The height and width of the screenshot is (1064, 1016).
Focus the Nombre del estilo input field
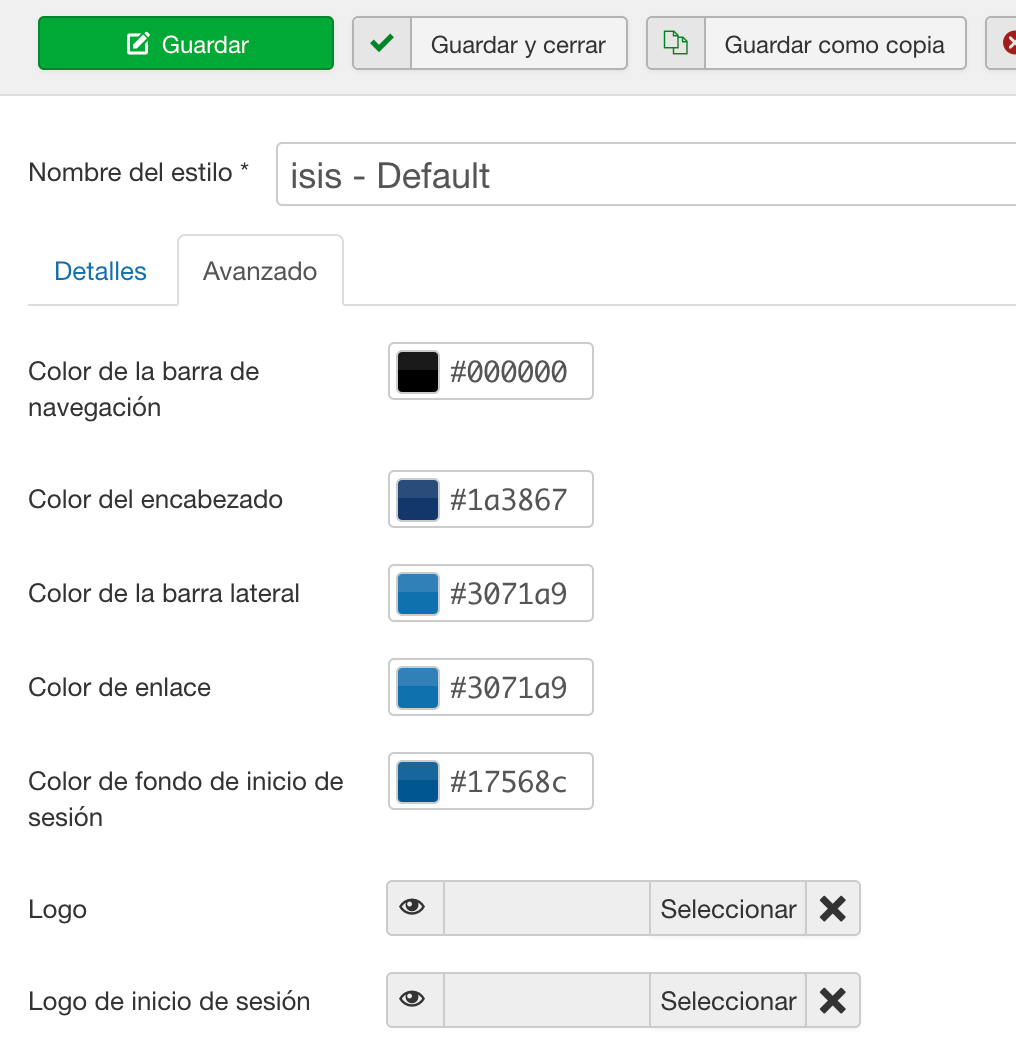point(646,174)
